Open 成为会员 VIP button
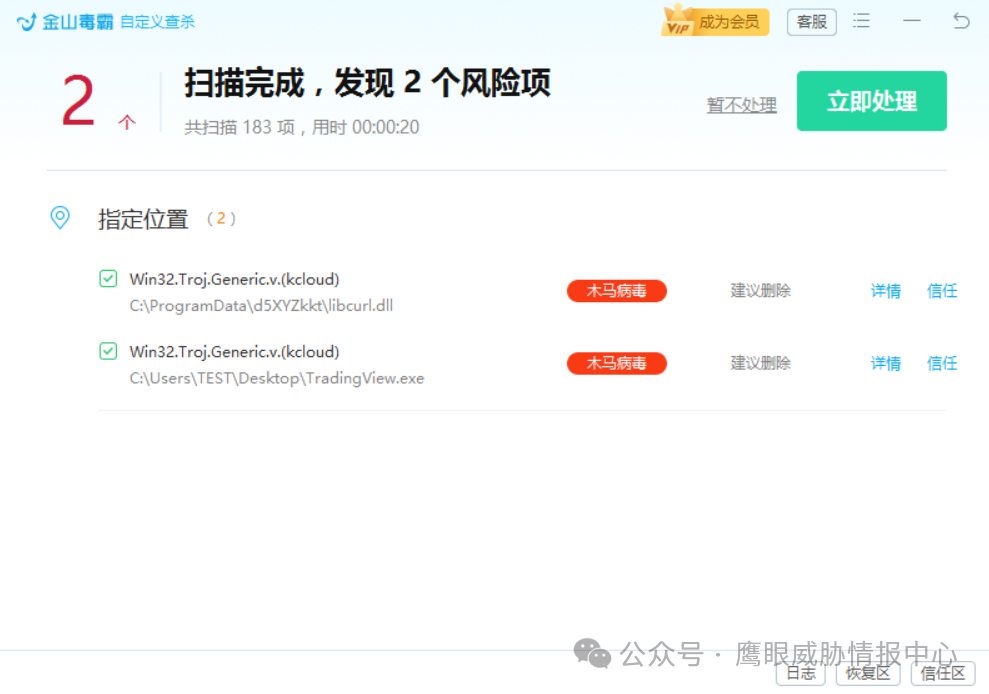989x694 pixels. (716, 22)
